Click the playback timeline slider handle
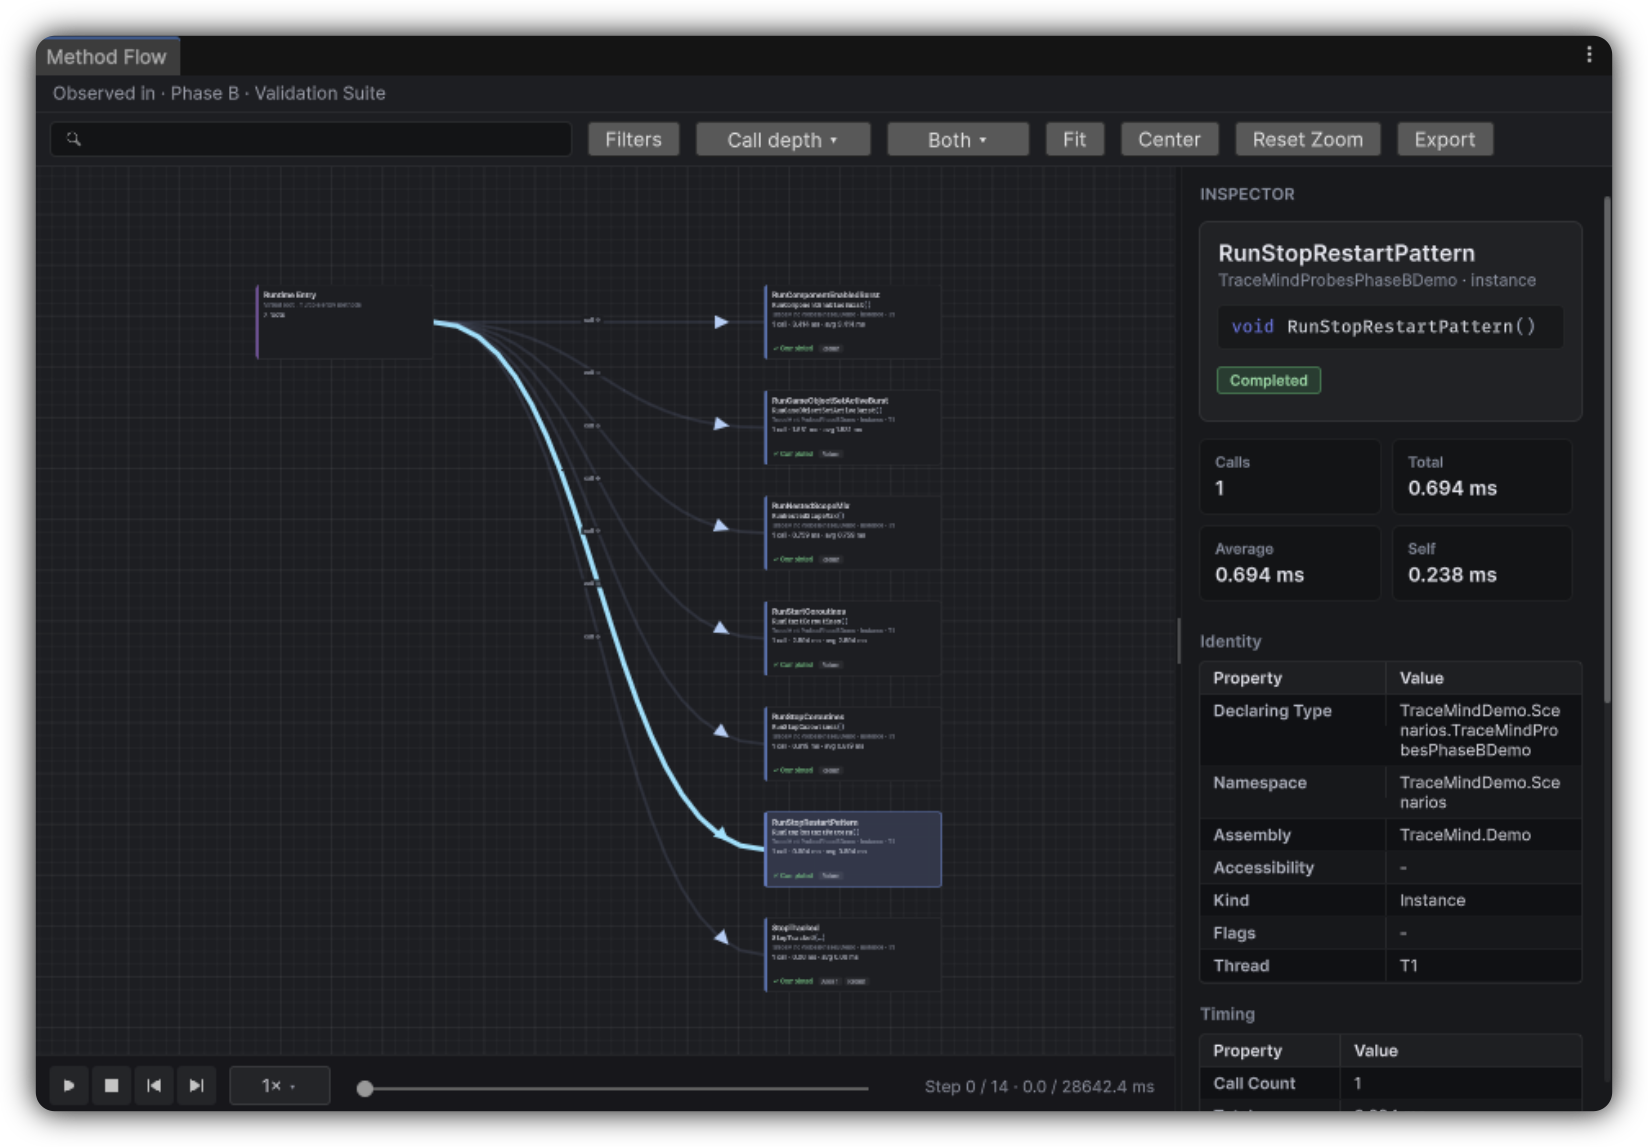Image resolution: width=1648 pixels, height=1147 pixels. 365,1088
